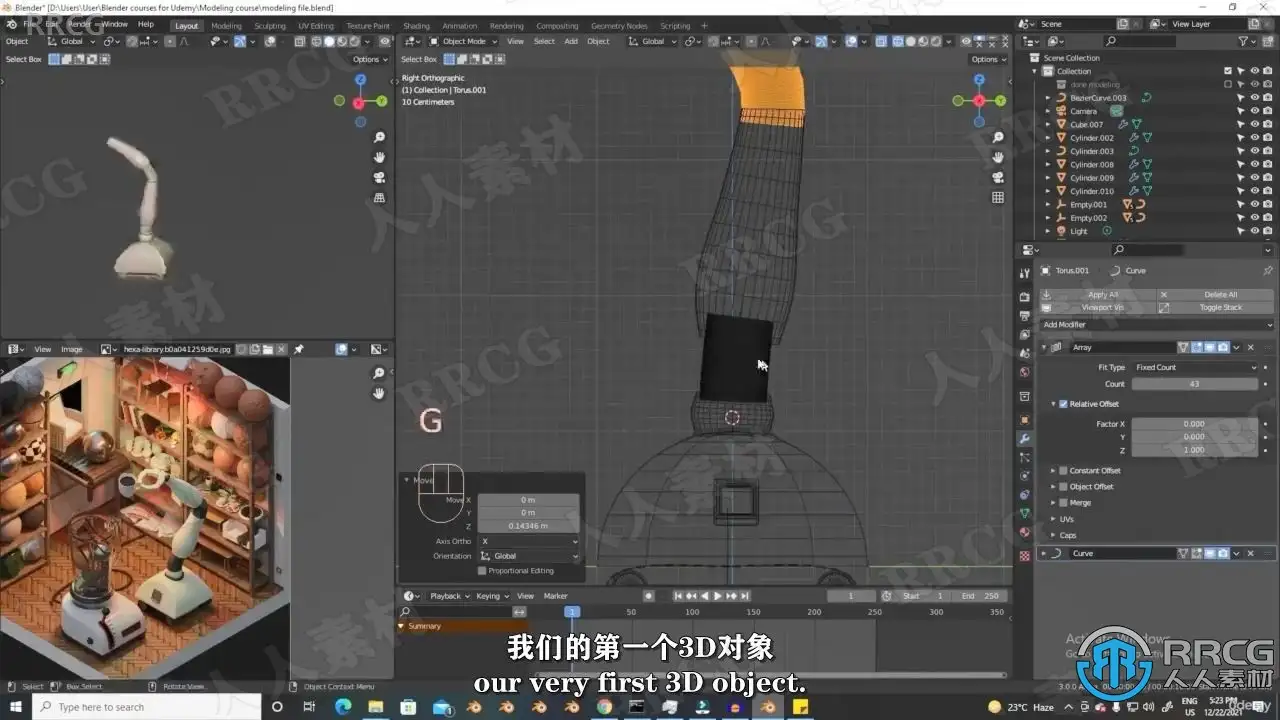Switch to the Sculpting workspace tab
Viewport: 1280px width, 720px height.
[x=270, y=26]
